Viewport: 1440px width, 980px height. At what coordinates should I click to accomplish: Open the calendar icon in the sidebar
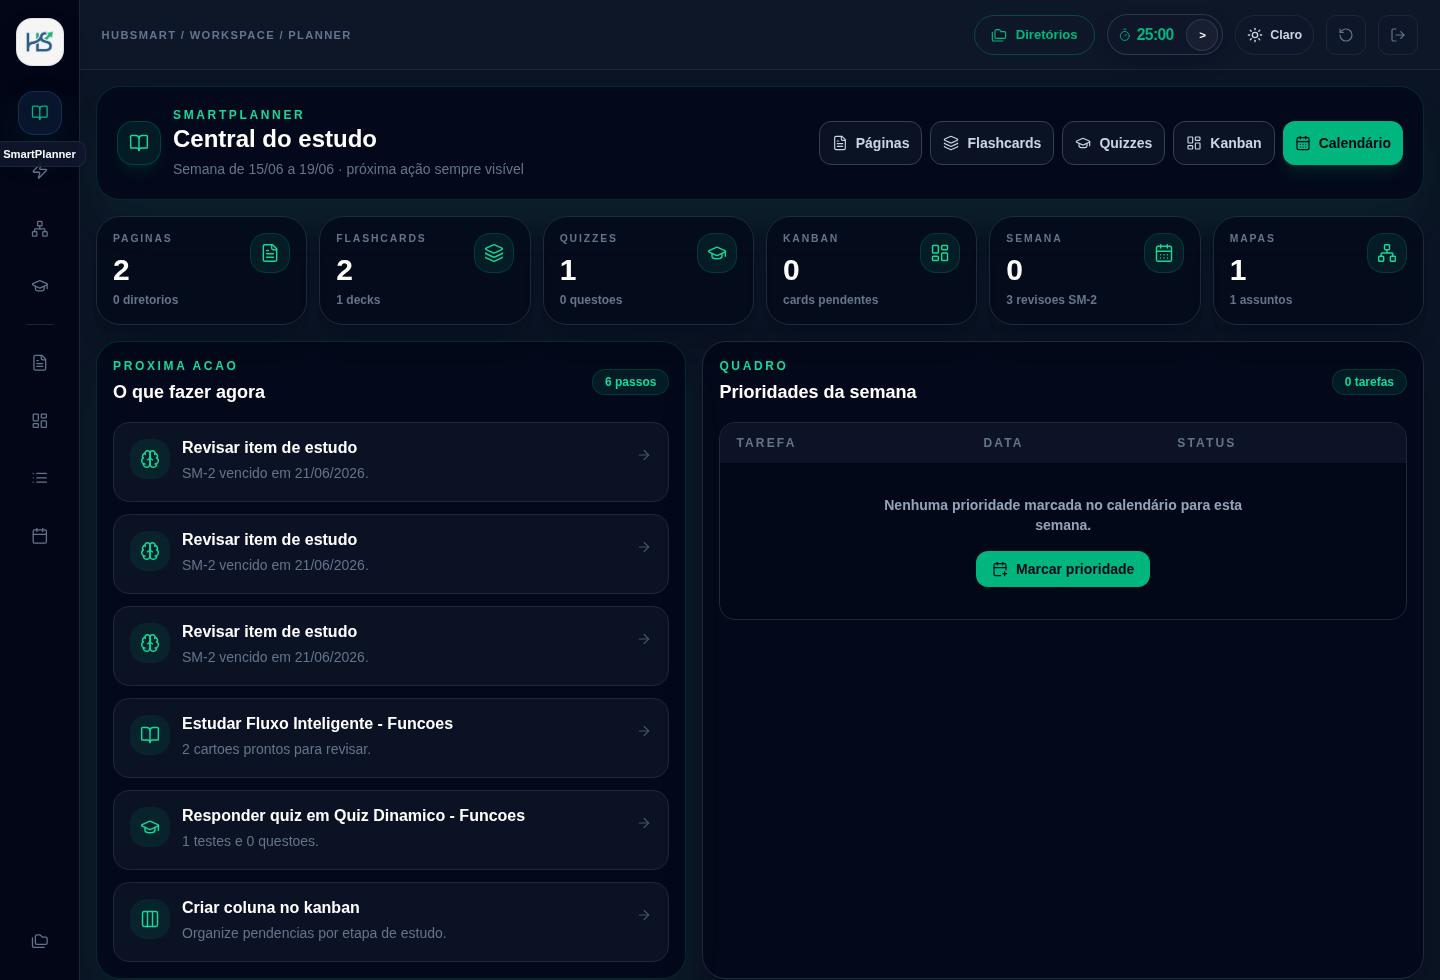click(x=40, y=536)
